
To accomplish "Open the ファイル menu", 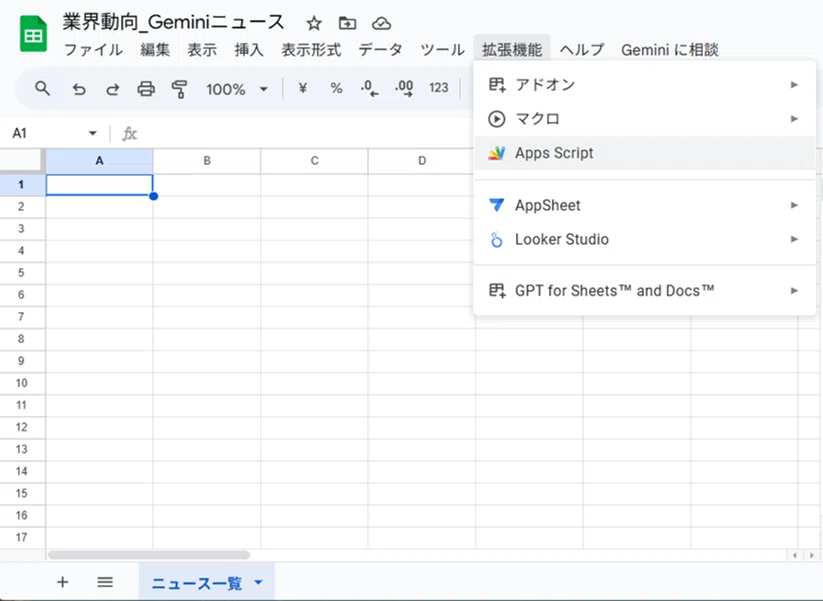I will point(93,50).
